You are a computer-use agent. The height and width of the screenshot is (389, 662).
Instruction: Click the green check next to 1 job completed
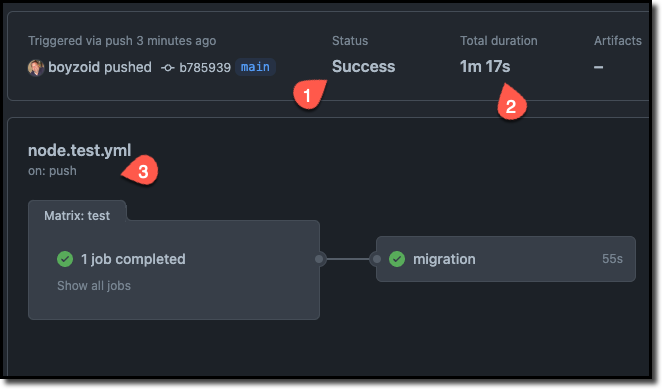65,259
